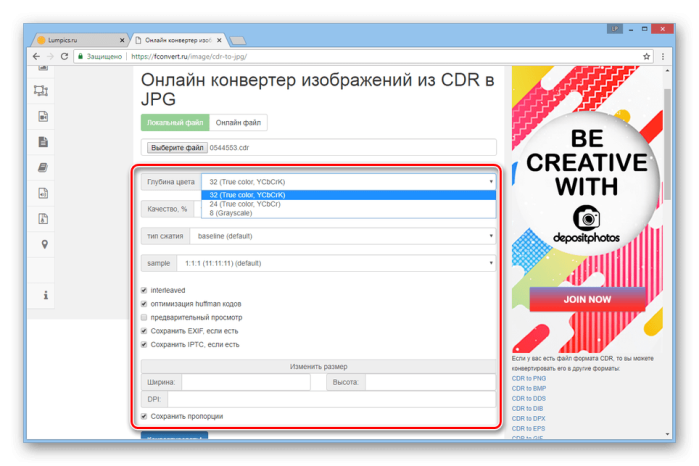699x466 pixels.
Task: Toggle huffman code optimization checkbox
Action: 144,304
